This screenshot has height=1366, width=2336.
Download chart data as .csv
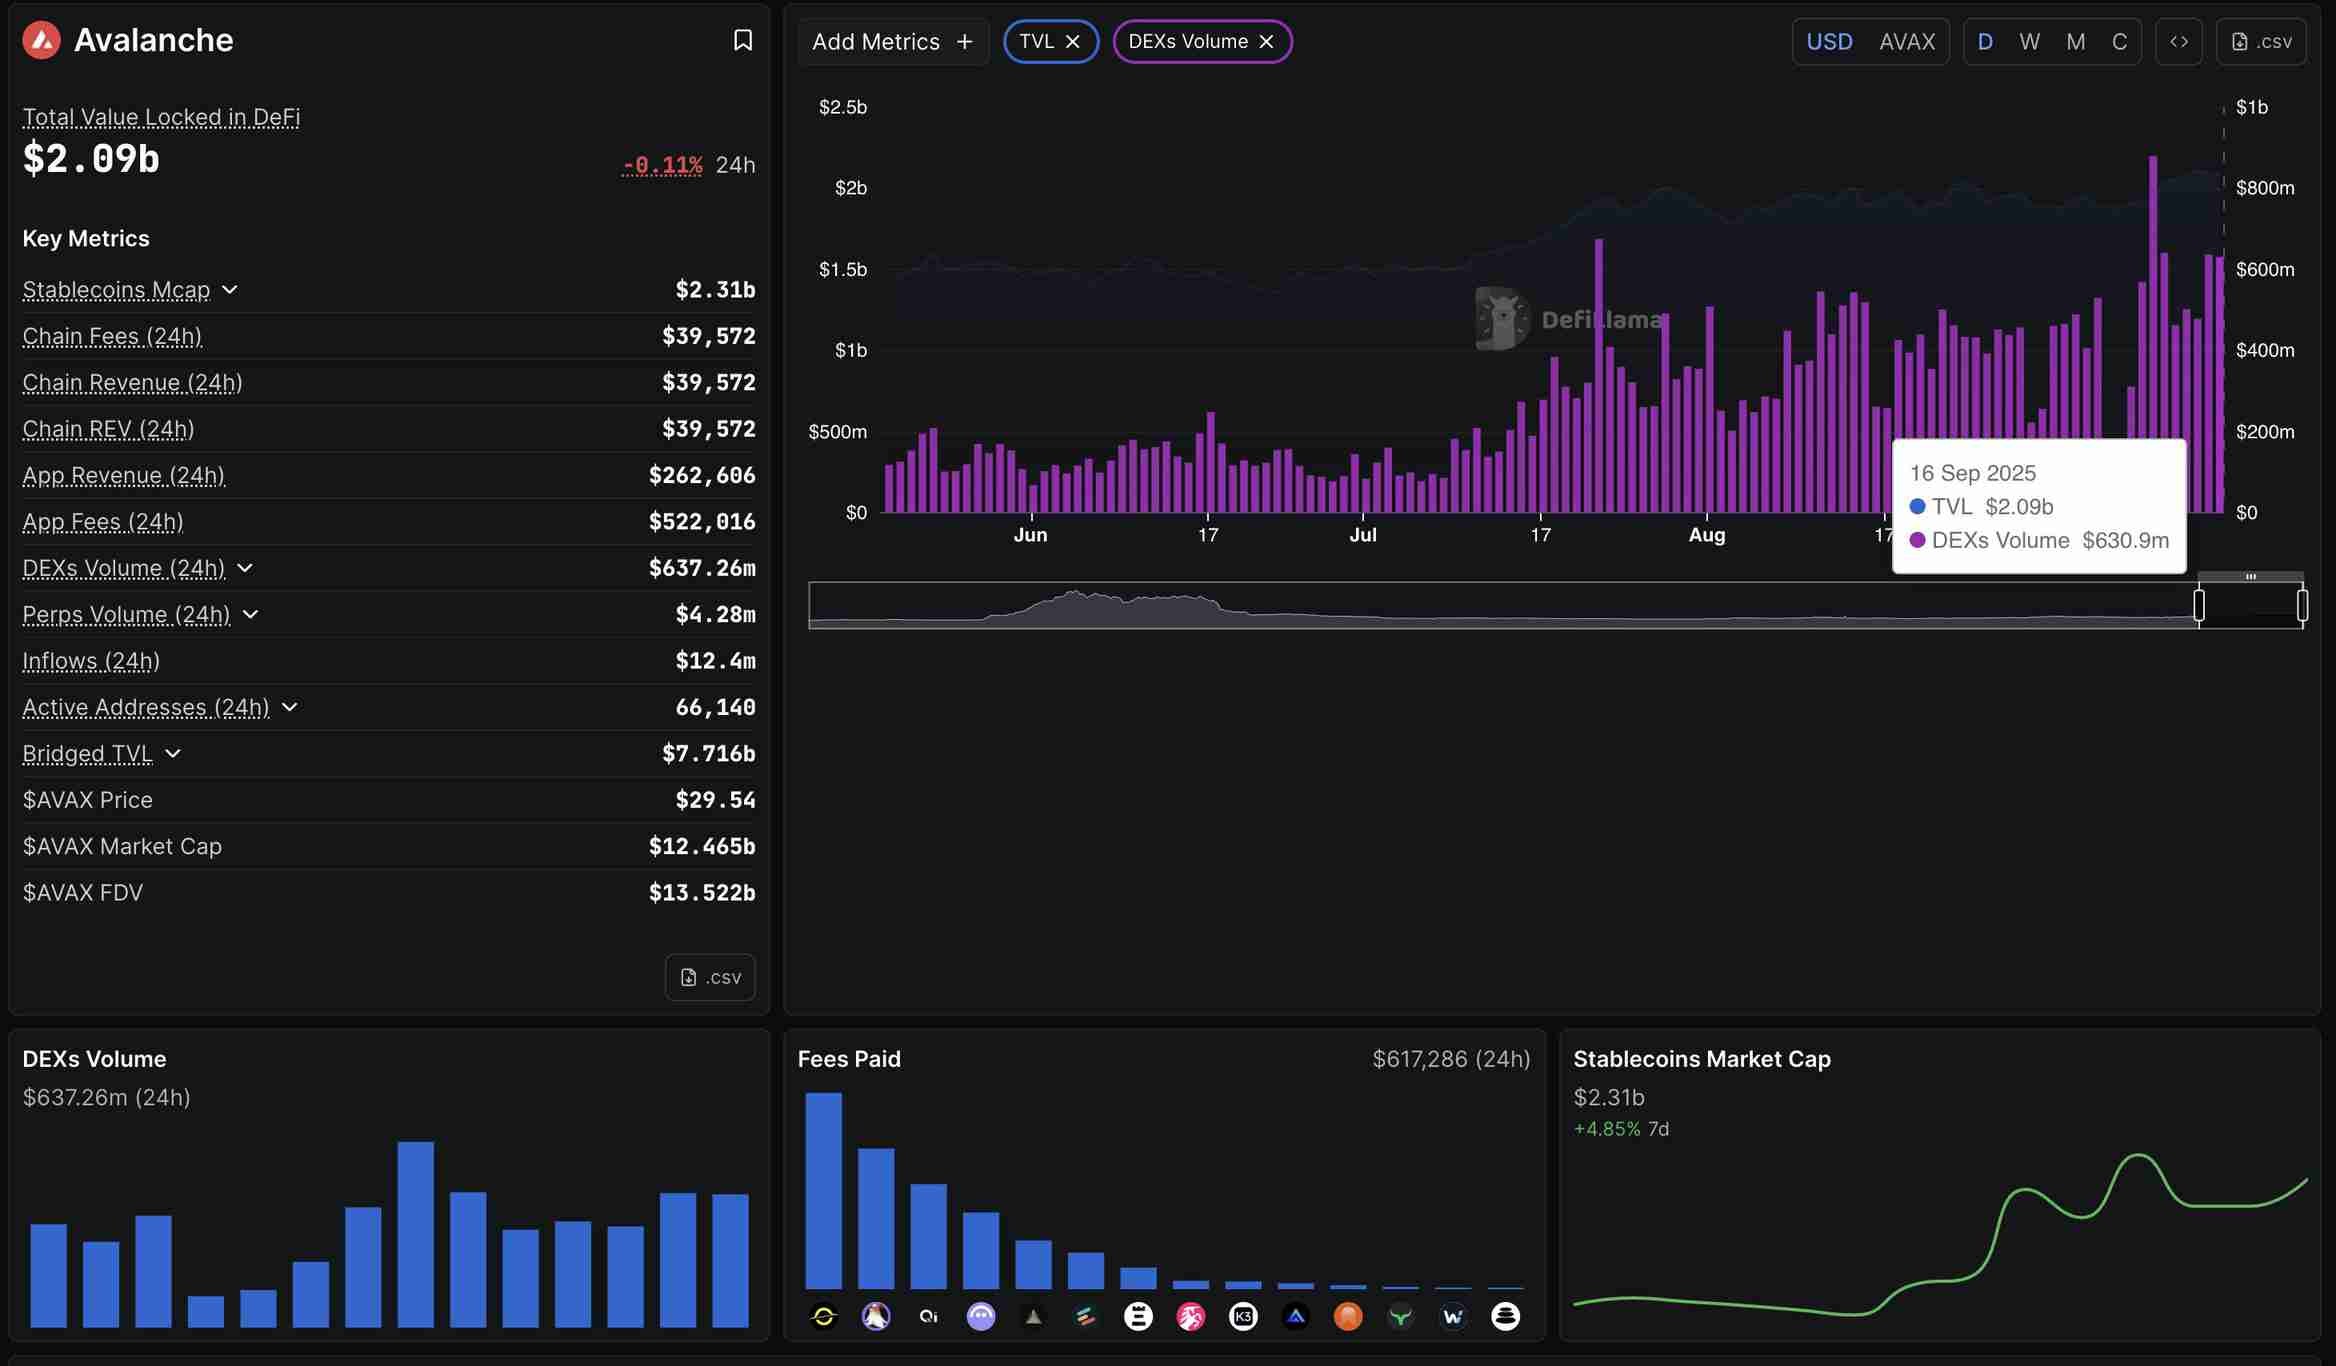[2261, 42]
